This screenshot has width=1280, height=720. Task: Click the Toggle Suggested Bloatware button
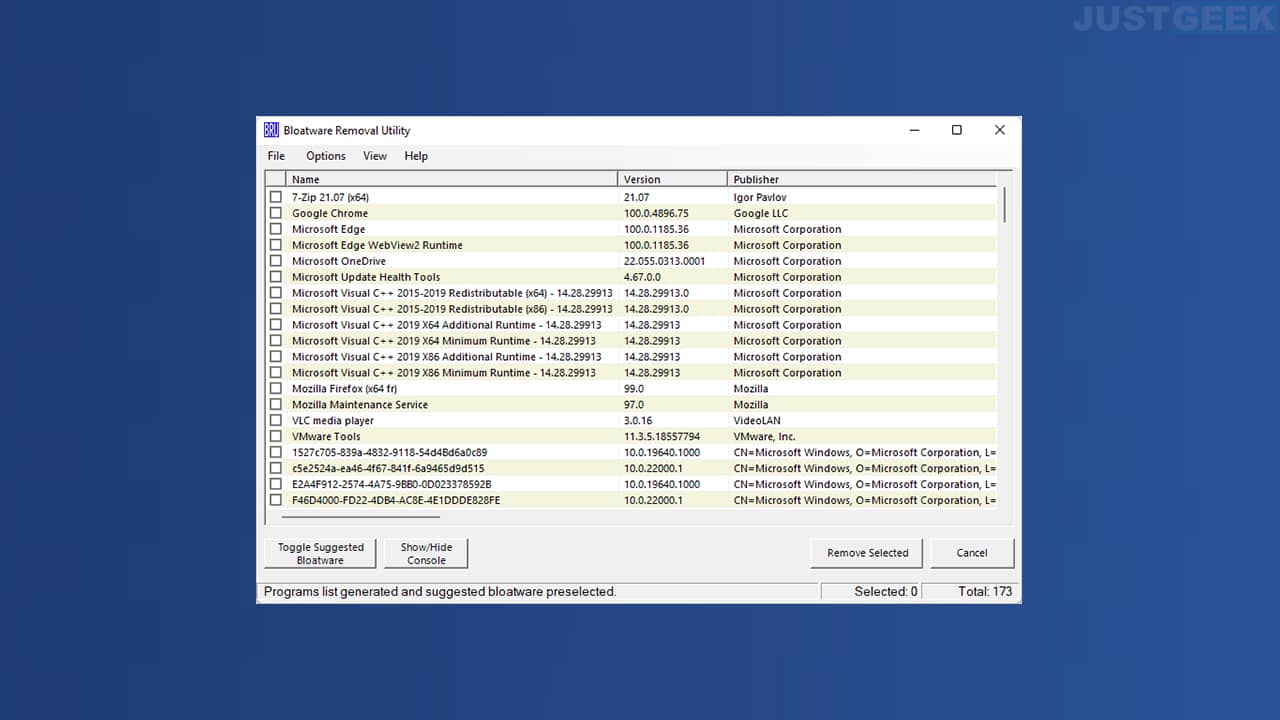(320, 554)
